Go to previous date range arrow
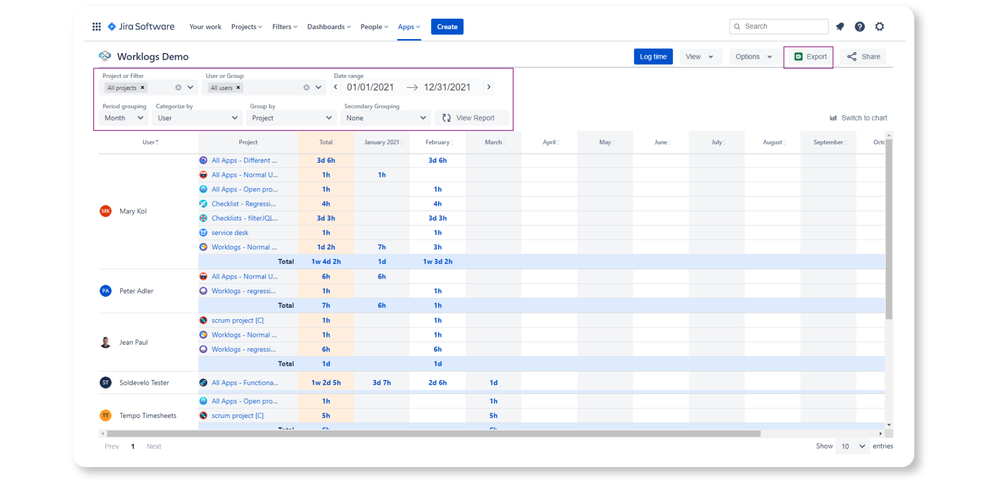The image size is (998, 484). [336, 87]
